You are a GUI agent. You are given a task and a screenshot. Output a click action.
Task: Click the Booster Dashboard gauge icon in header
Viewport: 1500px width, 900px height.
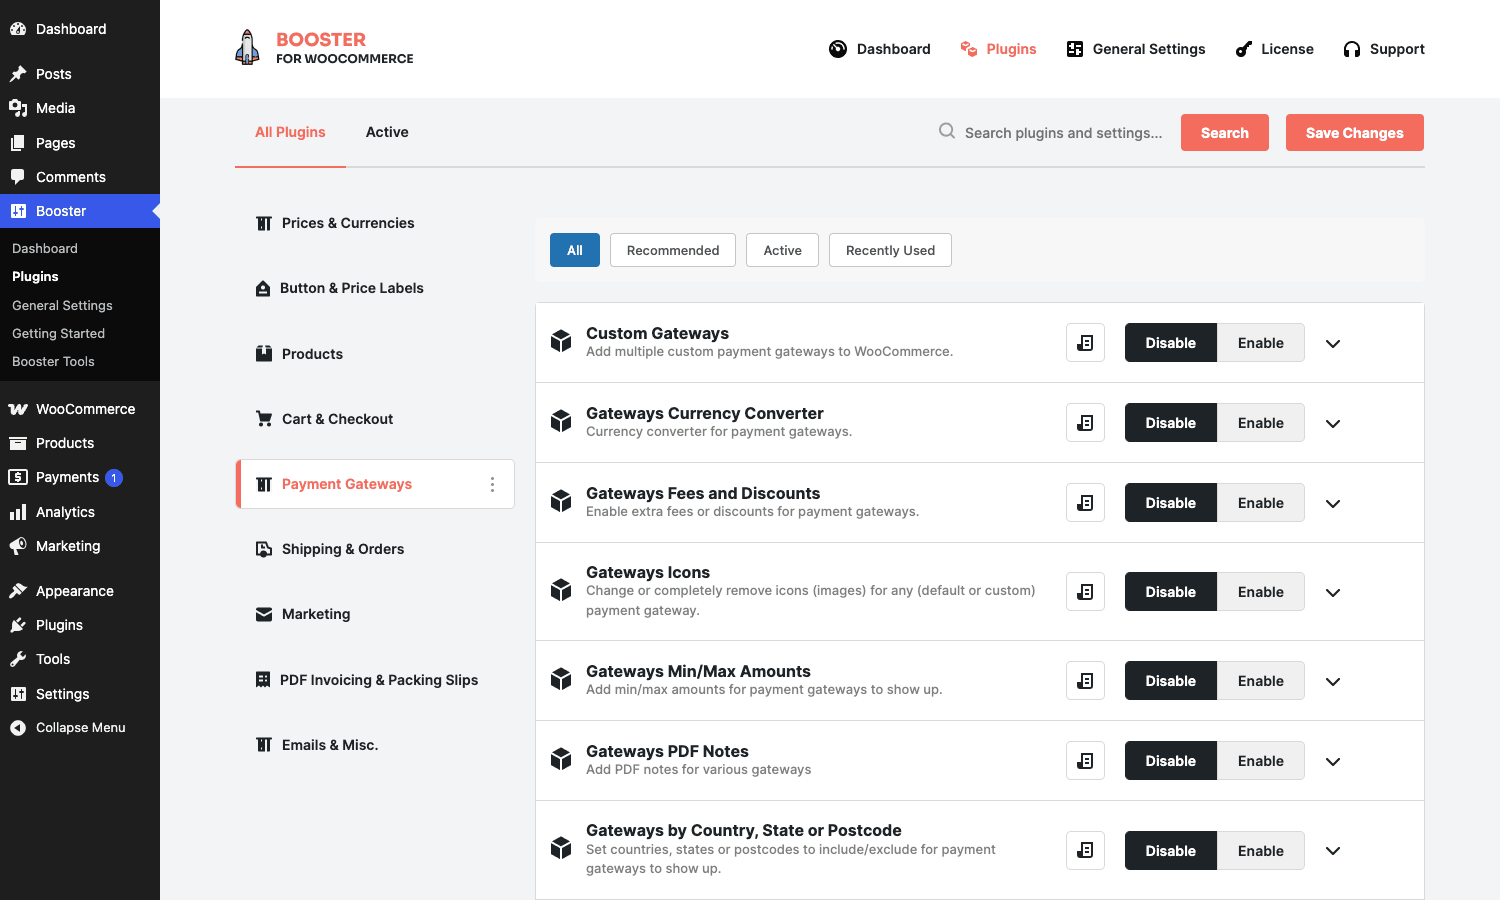click(x=838, y=49)
